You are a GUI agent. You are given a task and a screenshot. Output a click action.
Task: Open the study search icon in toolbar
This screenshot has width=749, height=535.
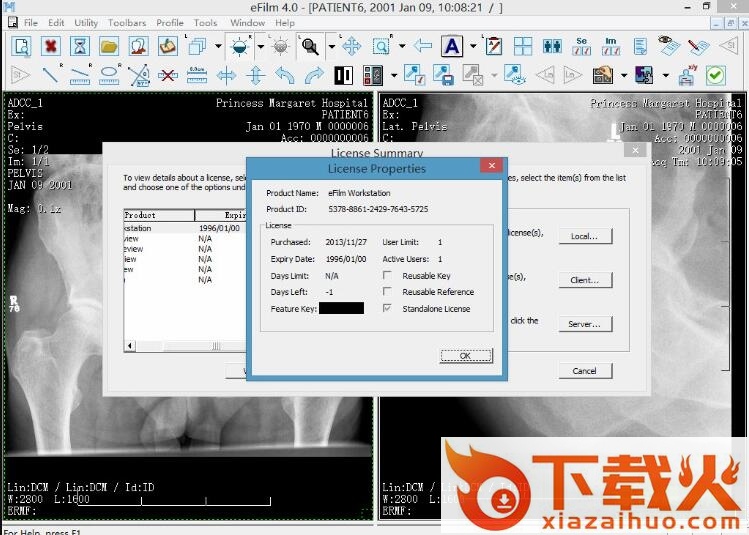pos(21,46)
